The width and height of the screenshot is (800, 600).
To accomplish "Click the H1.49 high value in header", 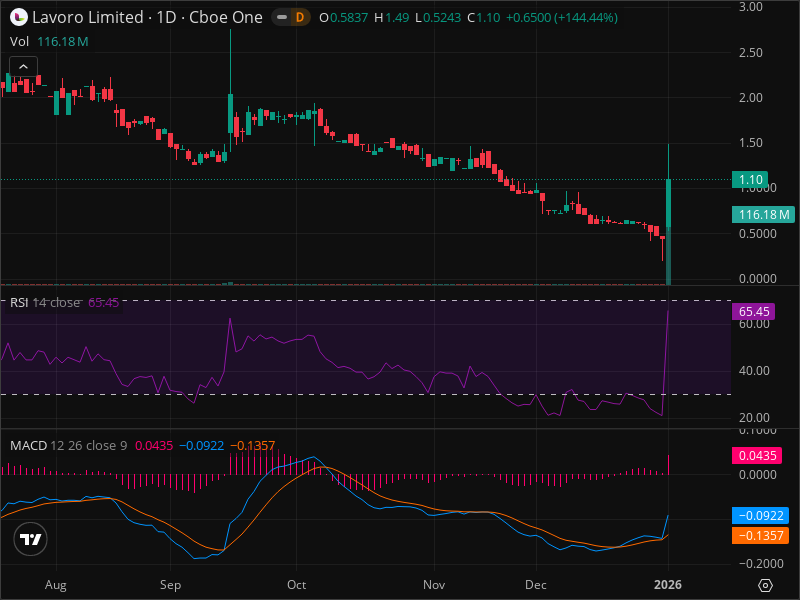I will pos(391,18).
